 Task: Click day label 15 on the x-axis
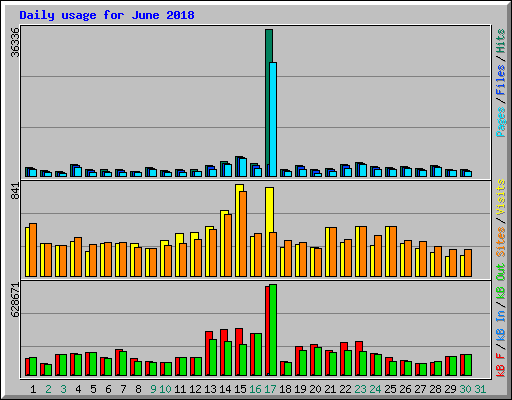point(240,389)
